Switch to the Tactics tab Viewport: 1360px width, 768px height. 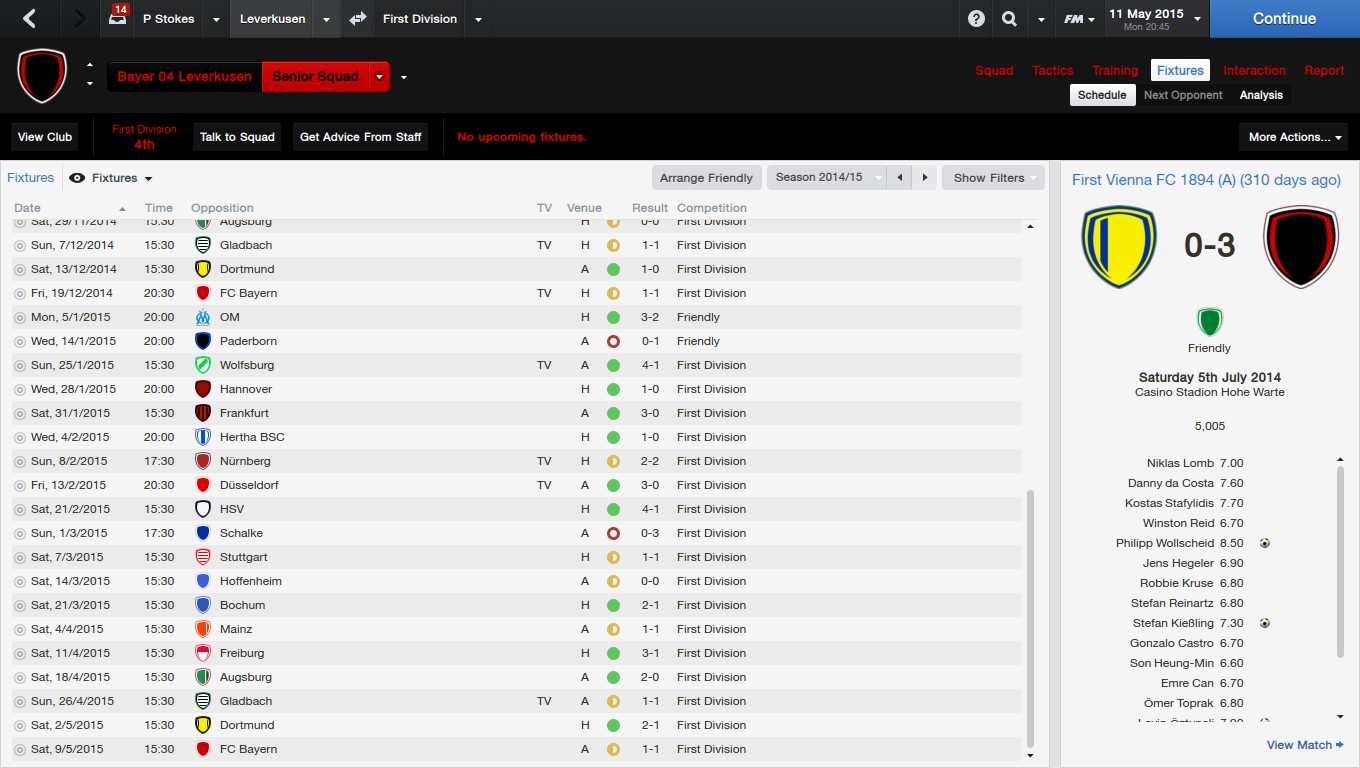click(1052, 70)
